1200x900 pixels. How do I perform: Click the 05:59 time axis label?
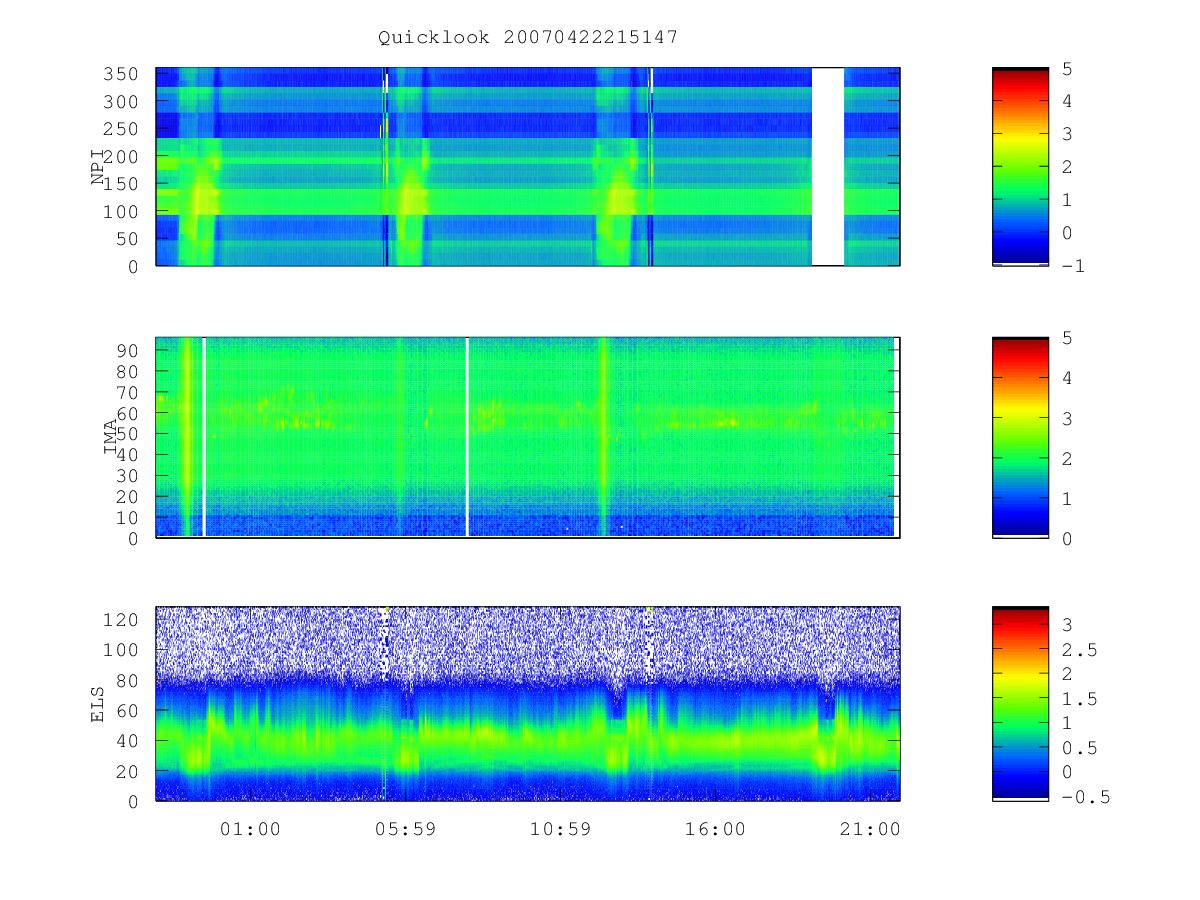click(405, 829)
